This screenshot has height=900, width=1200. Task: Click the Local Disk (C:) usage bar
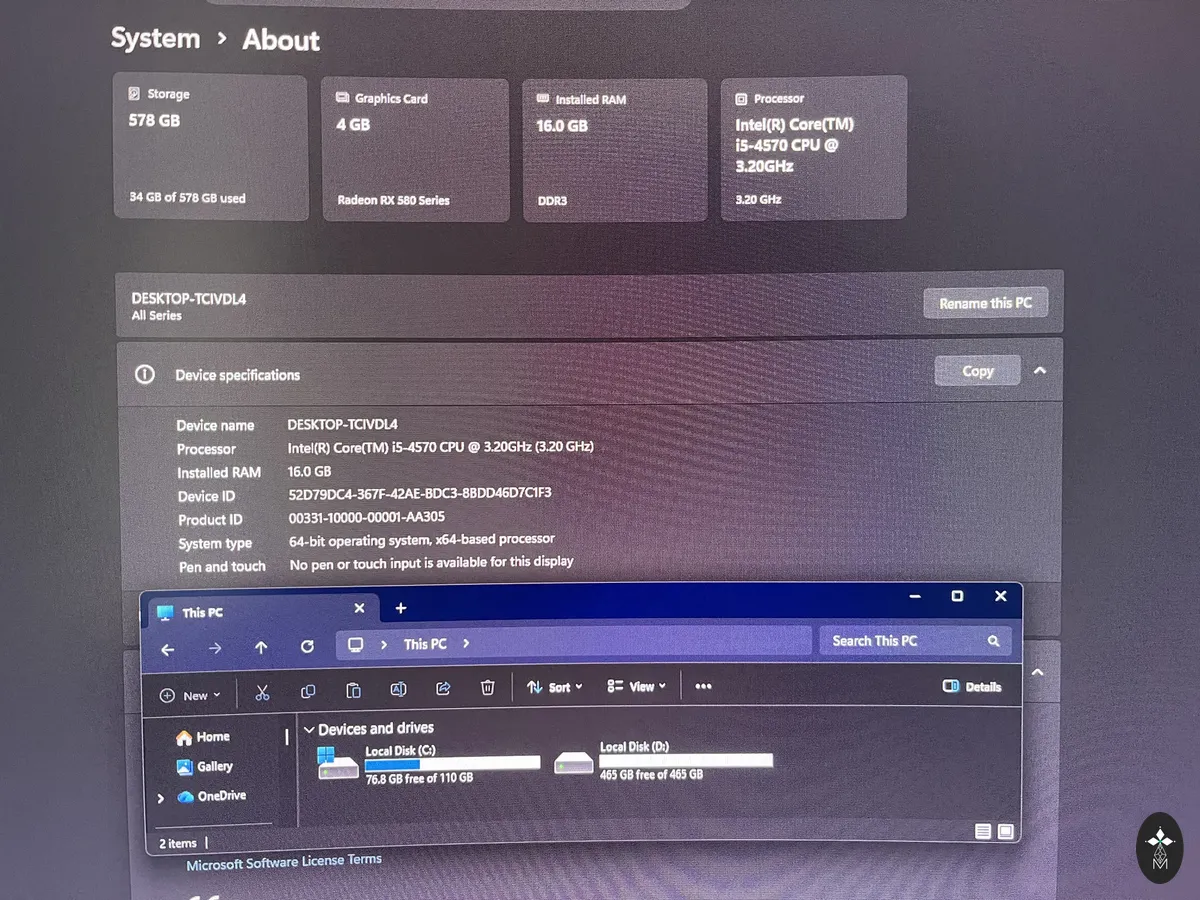click(x=452, y=763)
